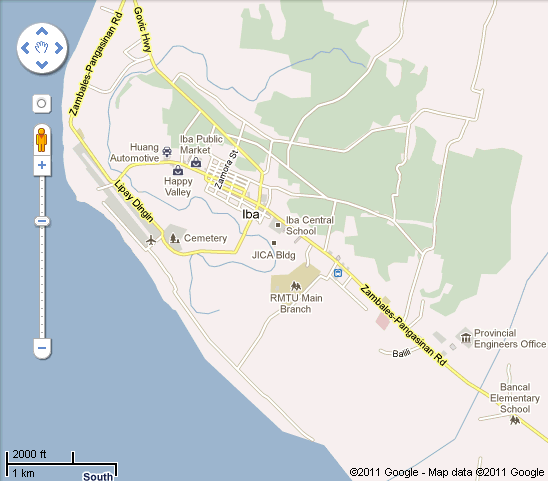
Task: Click the Iba Central School label
Action: click(310, 225)
